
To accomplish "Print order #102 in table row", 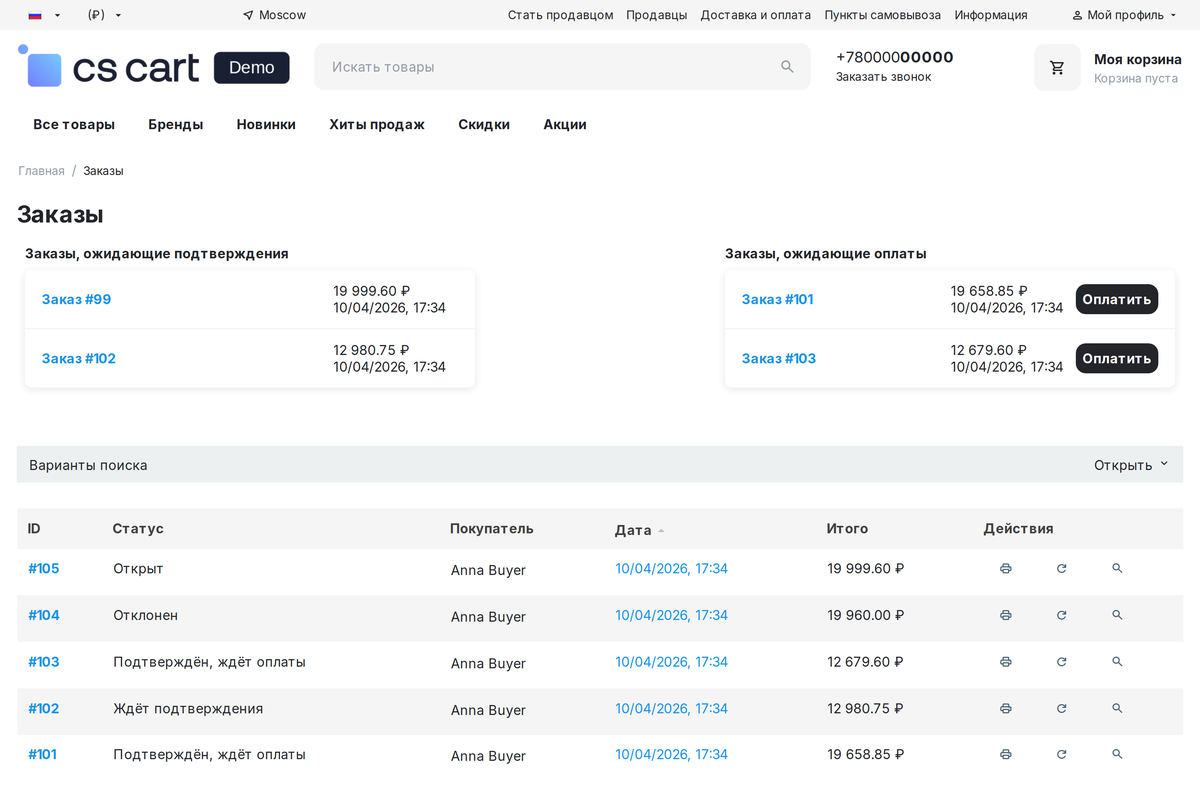I will point(1005,709).
